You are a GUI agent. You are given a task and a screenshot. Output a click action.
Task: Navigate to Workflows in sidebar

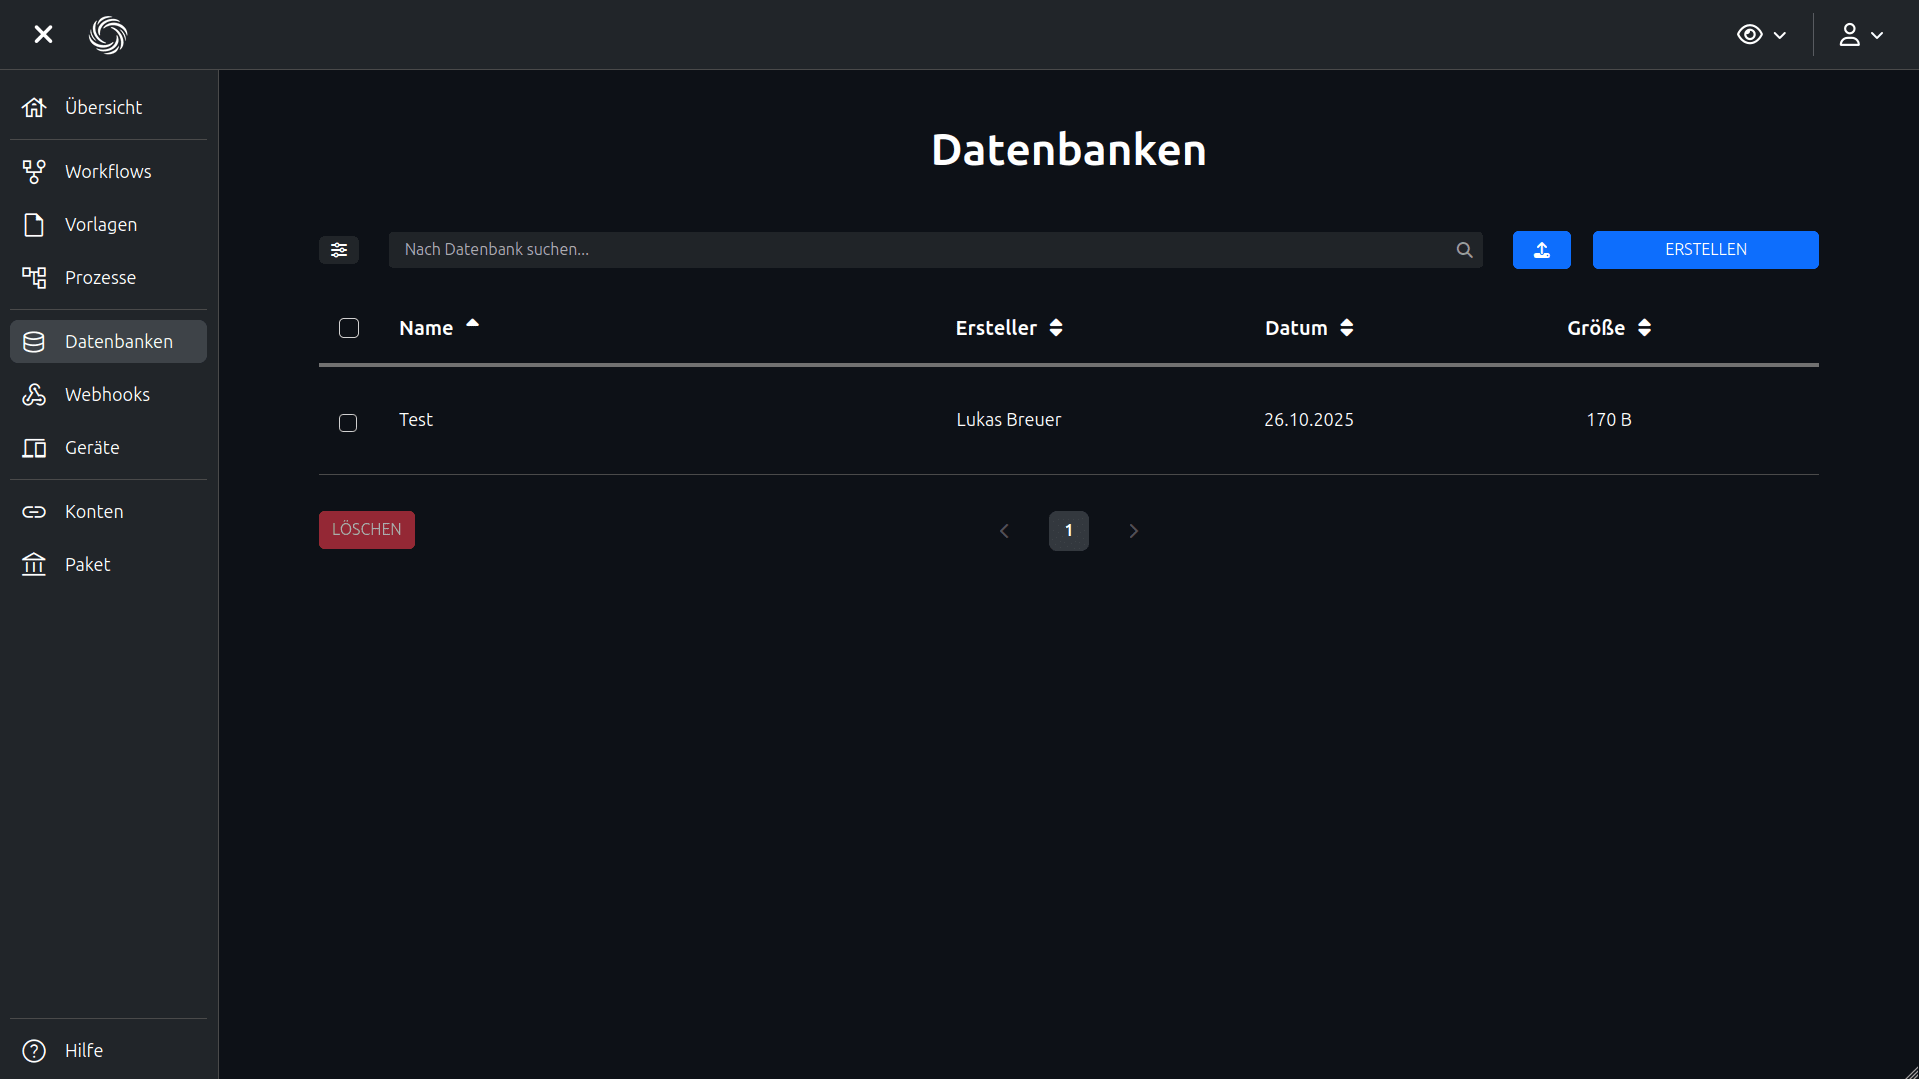[x=108, y=172]
